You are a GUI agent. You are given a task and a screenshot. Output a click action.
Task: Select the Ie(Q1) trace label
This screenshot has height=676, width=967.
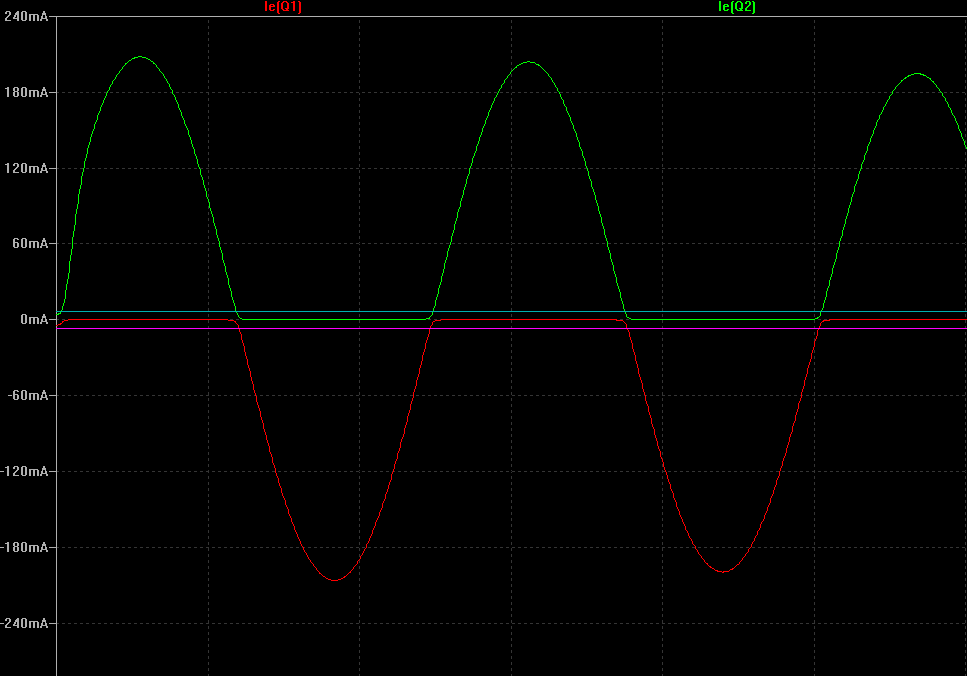(283, 7)
